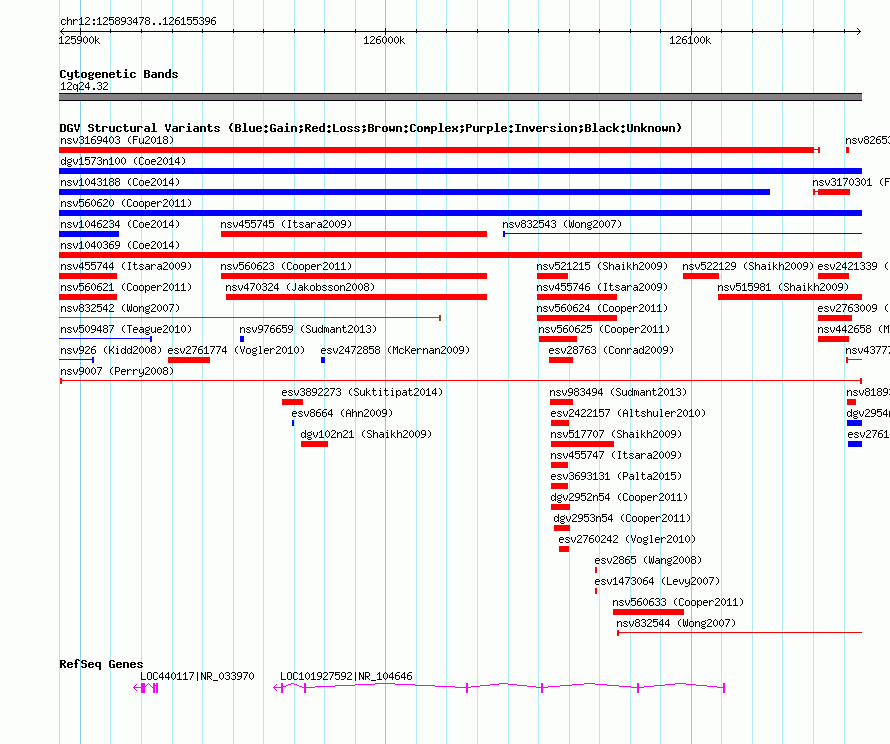Click the cytogenetic band 12q24.32 bar
The image size is (890, 744).
click(x=460, y=97)
